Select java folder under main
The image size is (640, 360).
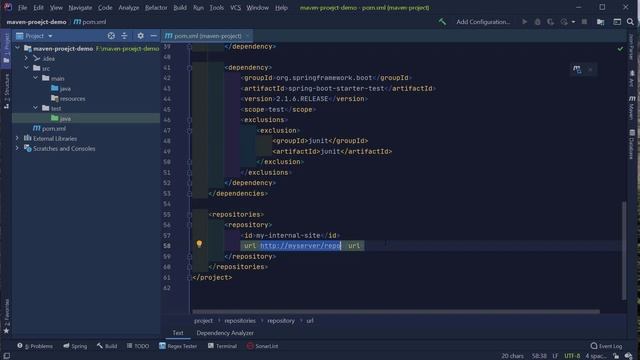click(x=61, y=88)
